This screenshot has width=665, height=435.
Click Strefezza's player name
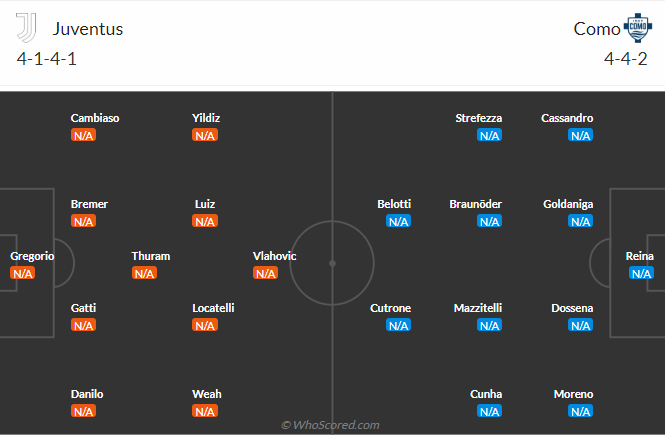click(479, 118)
